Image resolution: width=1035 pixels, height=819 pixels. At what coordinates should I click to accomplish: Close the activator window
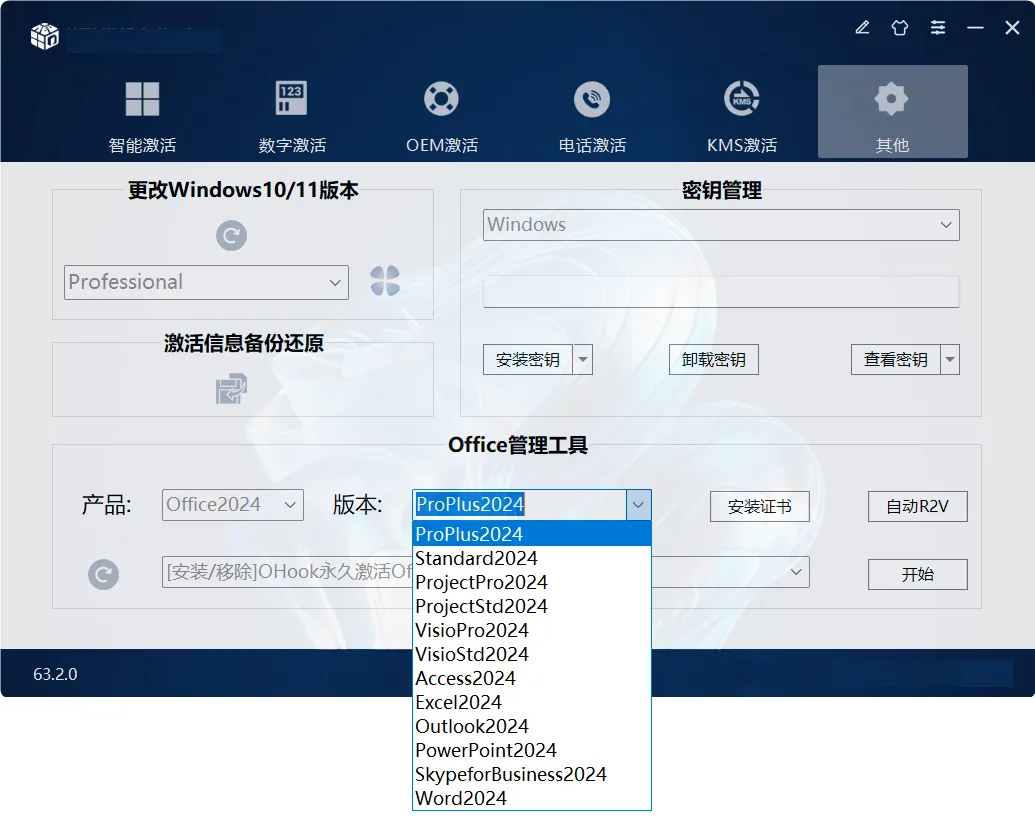point(1012,28)
